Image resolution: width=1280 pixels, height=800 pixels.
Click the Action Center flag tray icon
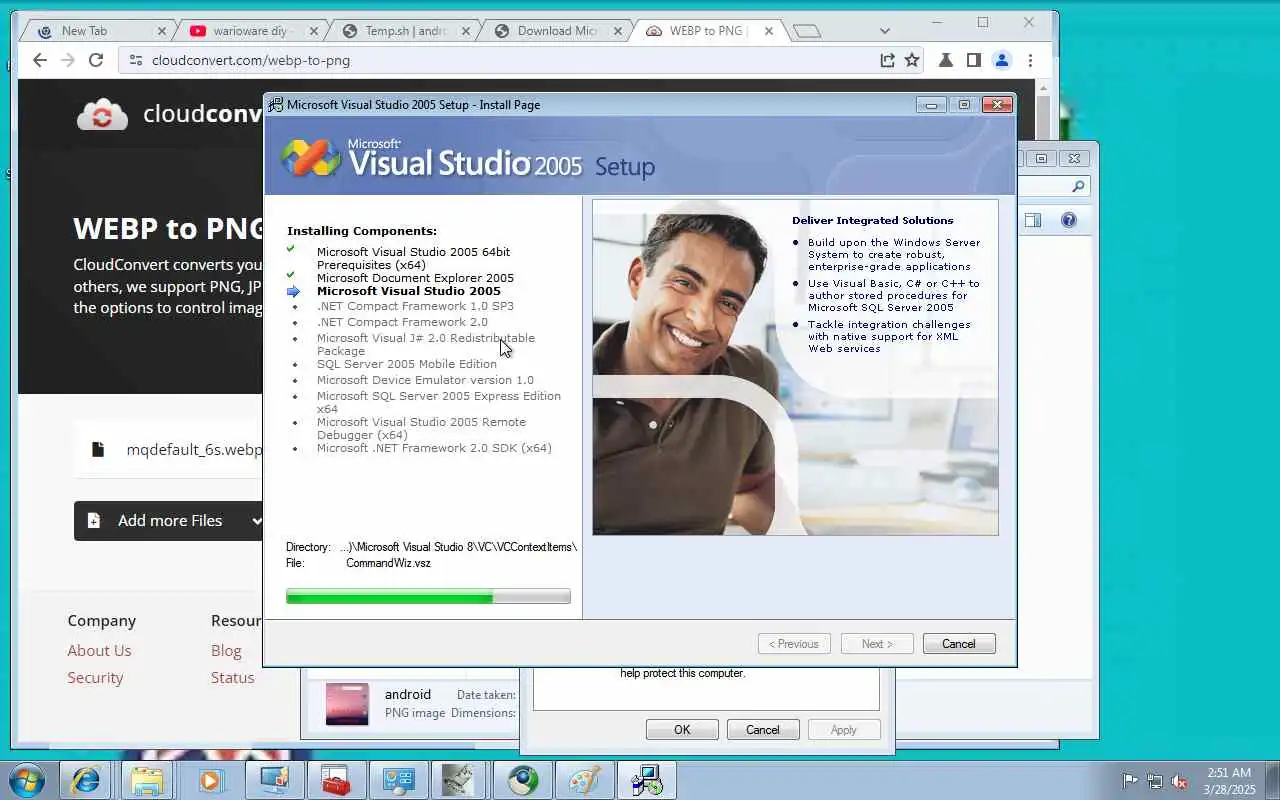[1131, 781]
